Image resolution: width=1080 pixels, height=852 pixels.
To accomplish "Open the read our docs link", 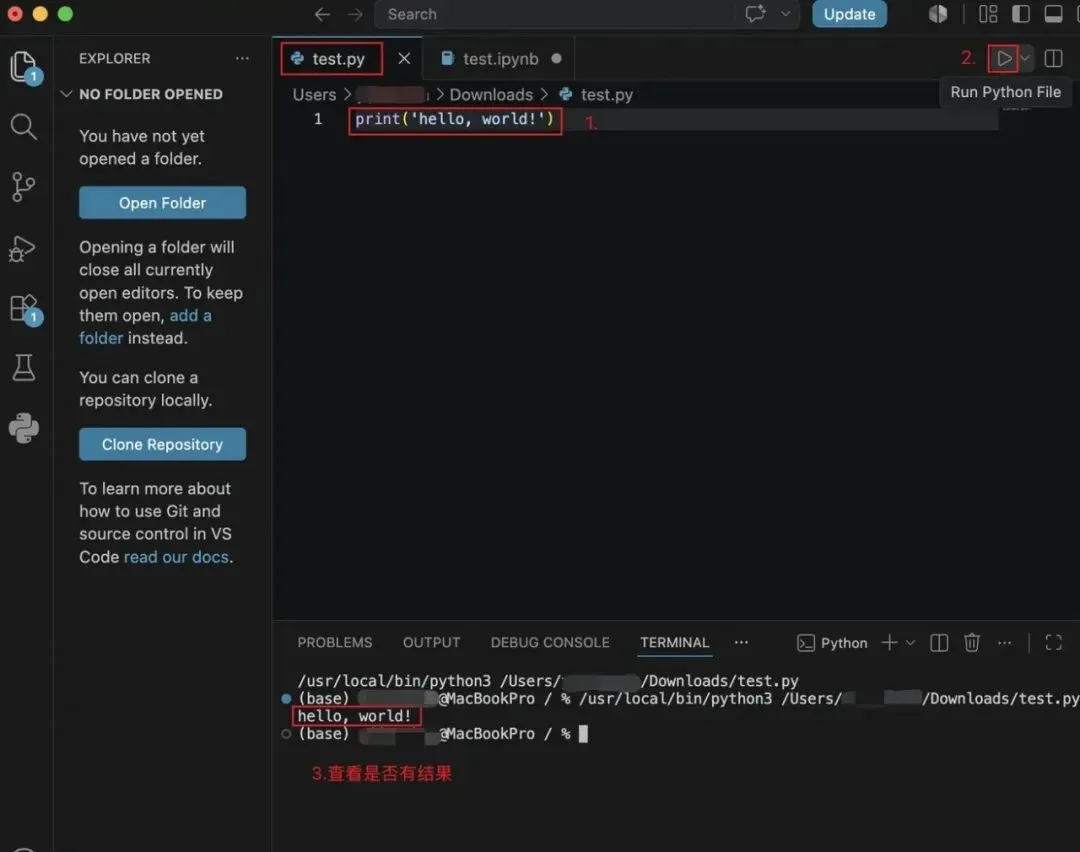I will click(x=176, y=557).
